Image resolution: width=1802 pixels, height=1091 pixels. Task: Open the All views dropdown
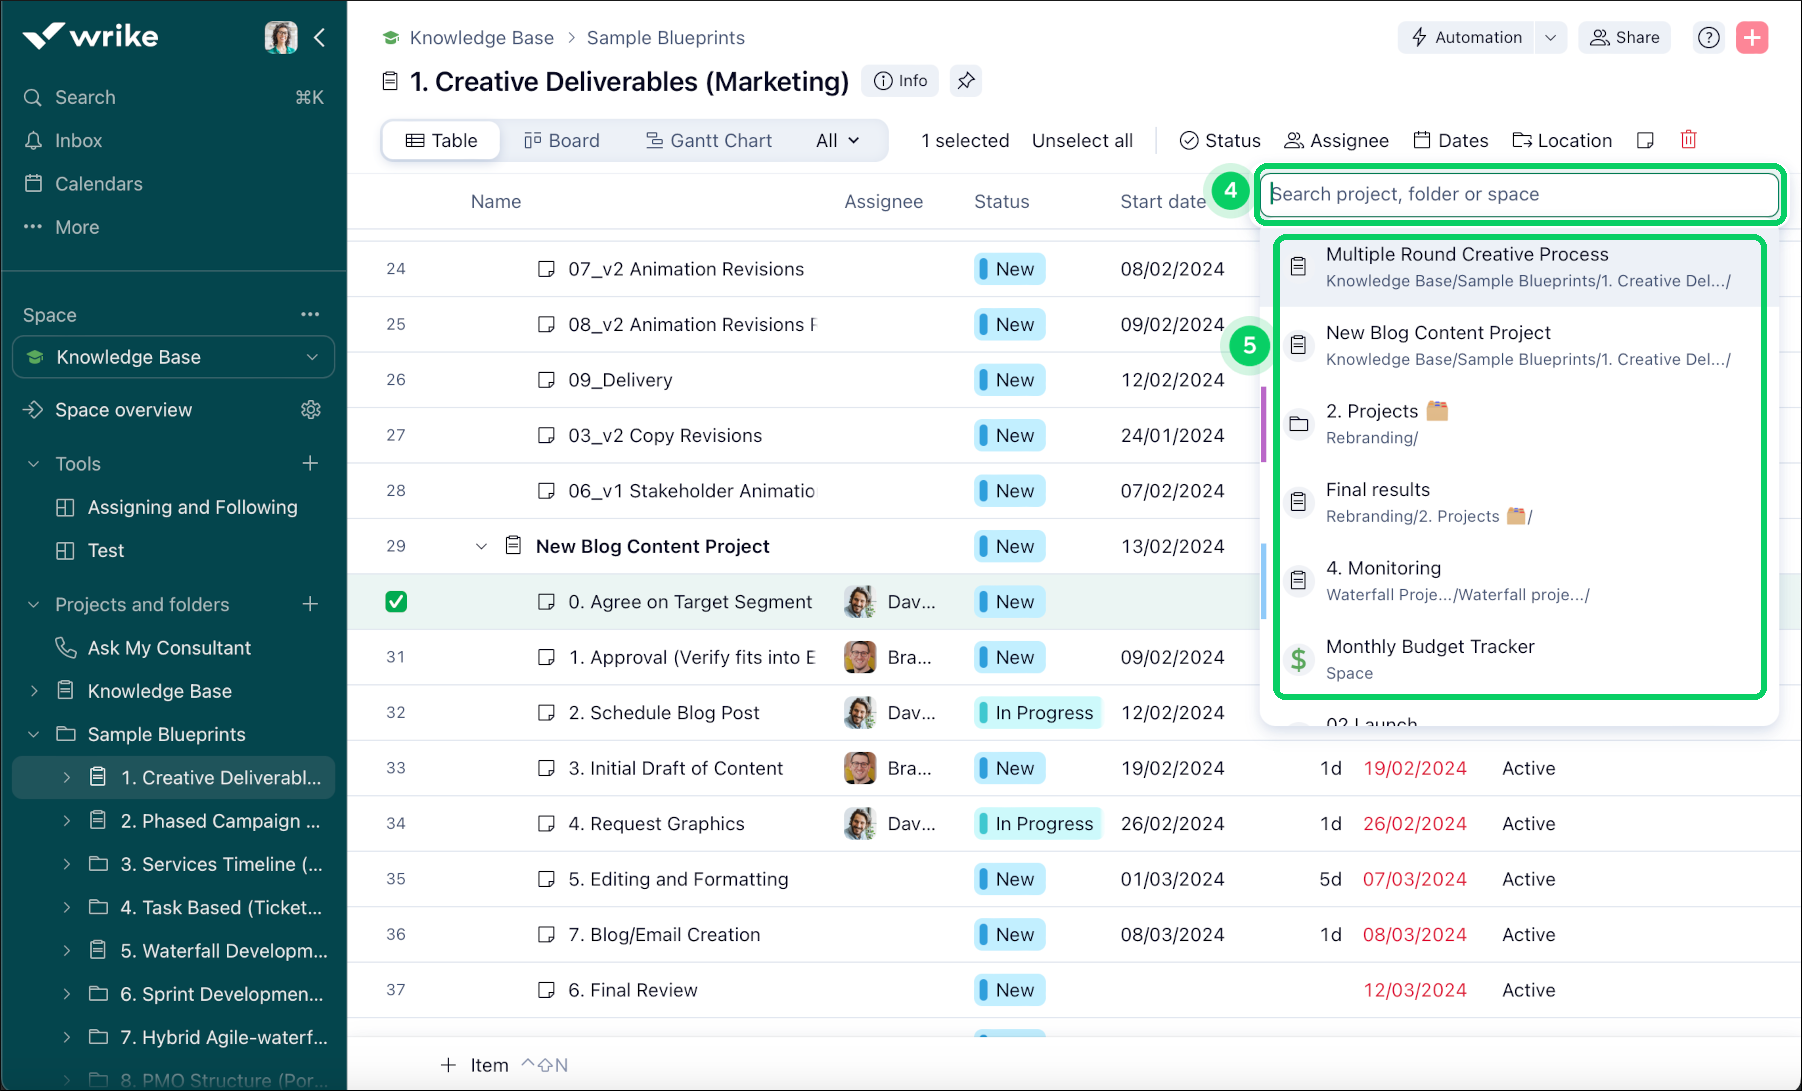tap(838, 141)
